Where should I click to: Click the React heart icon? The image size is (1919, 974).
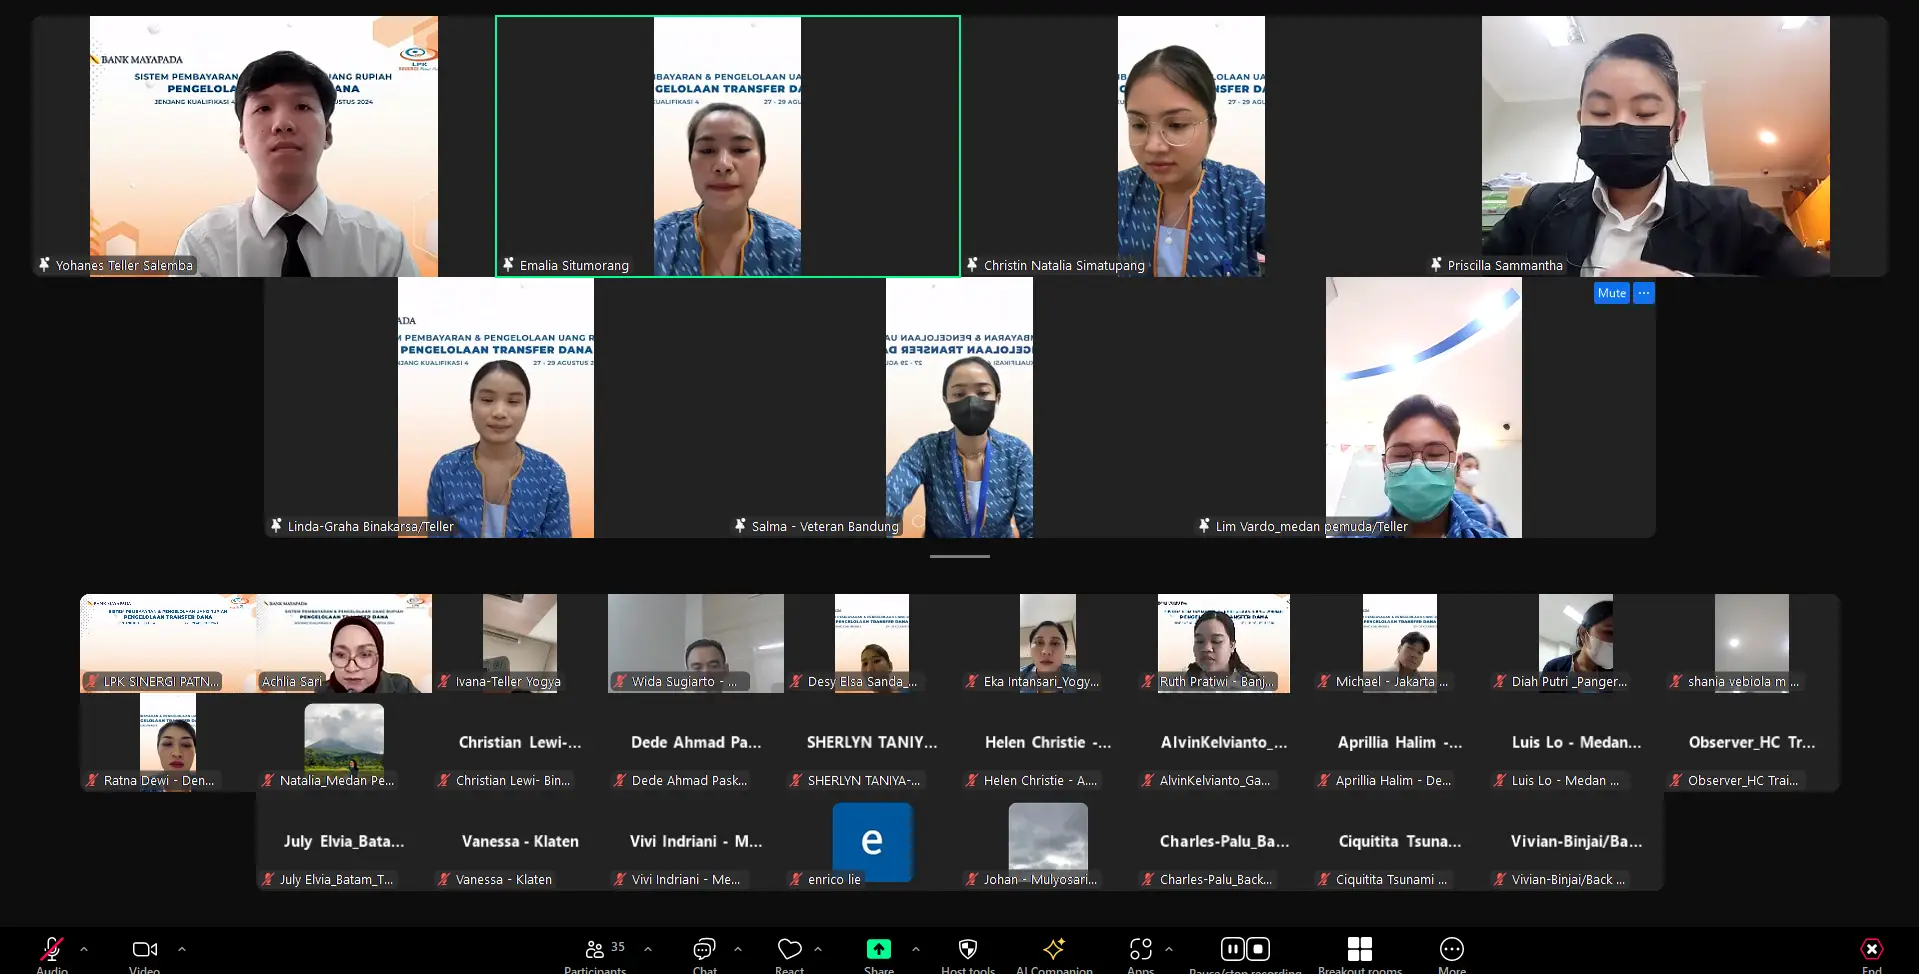[x=789, y=950]
